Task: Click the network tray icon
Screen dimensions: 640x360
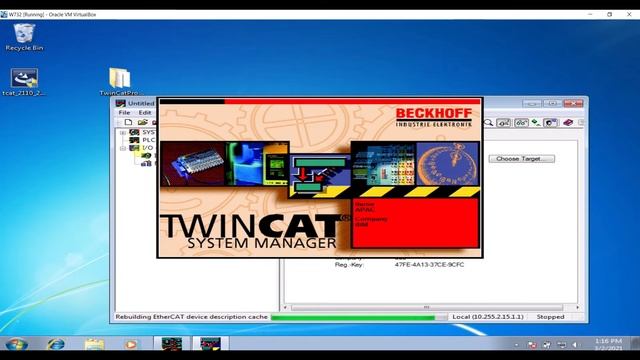Action: (x=562, y=345)
